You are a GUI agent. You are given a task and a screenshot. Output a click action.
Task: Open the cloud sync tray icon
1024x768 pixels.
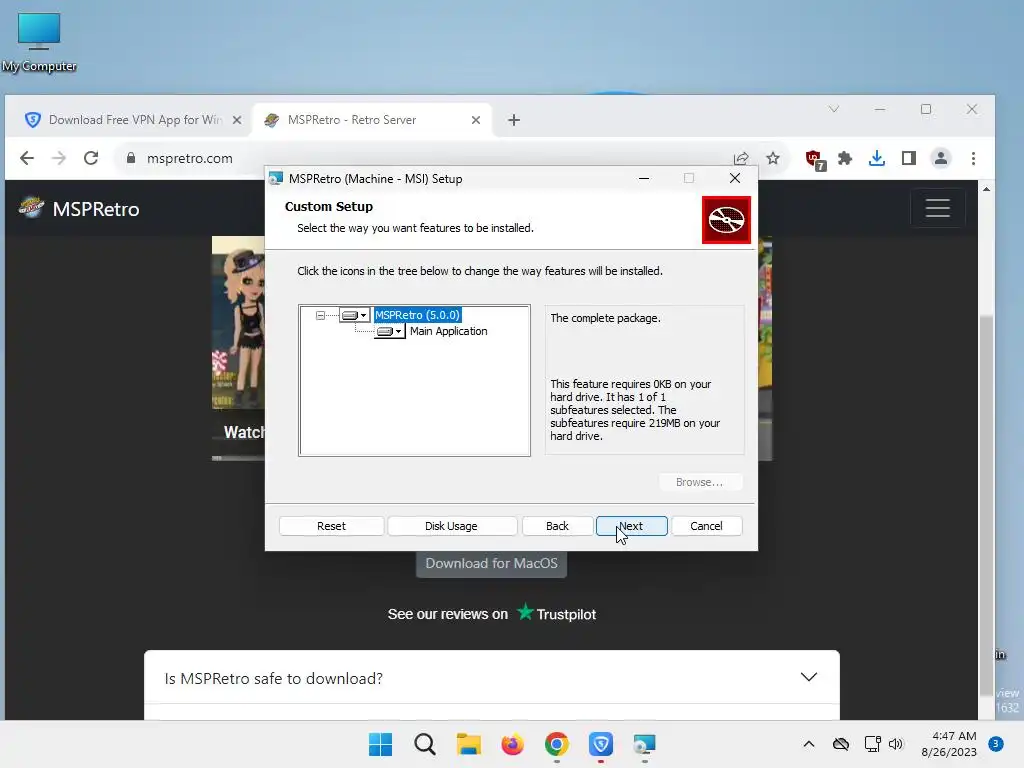coord(840,744)
